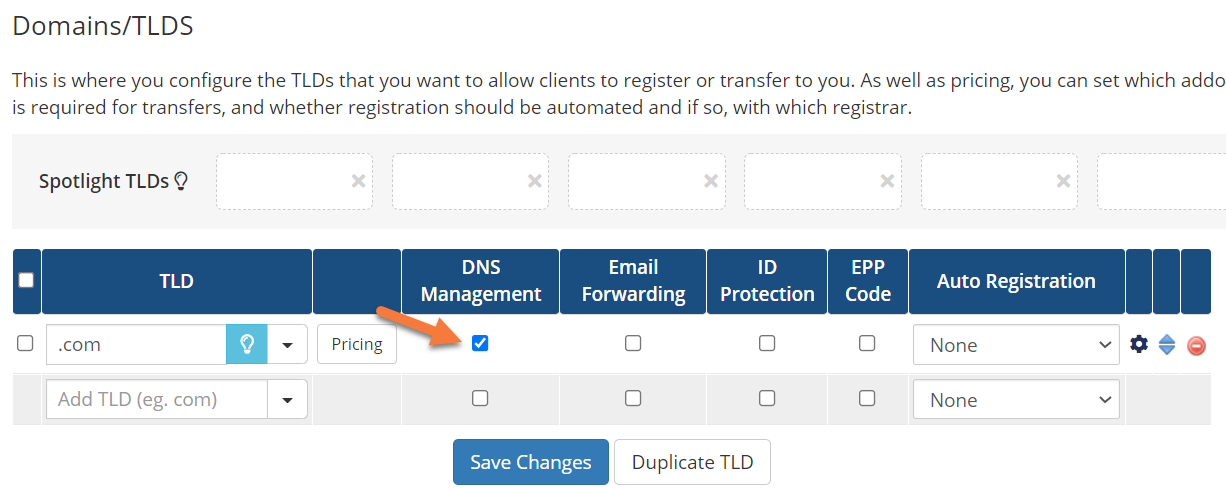
Task: Expand the .com TLD dropdown arrow
Action: coord(288,345)
